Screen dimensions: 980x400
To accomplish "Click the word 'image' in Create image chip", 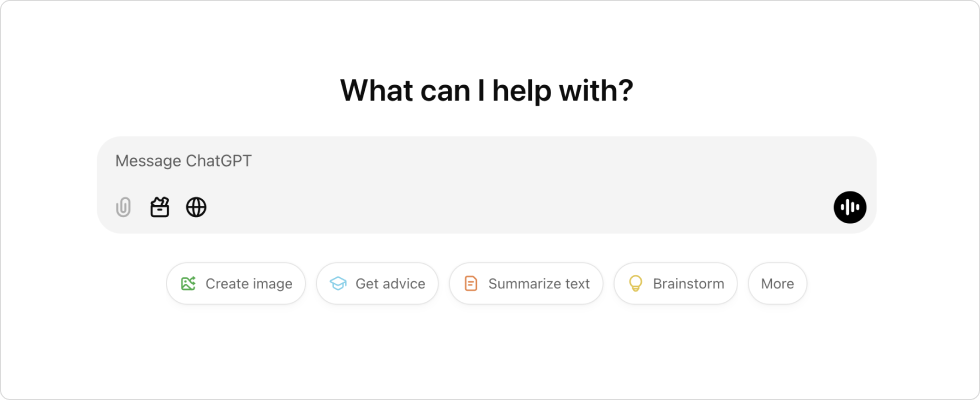I will pyautogui.click(x=271, y=284).
